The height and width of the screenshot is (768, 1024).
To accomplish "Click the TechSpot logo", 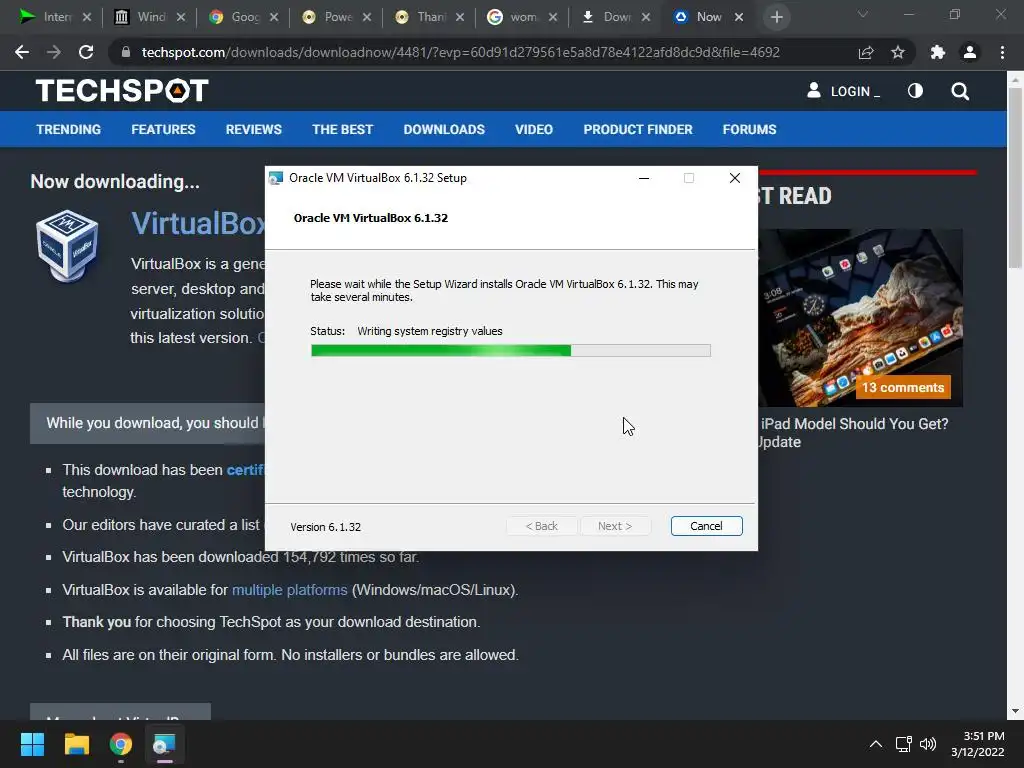I will pyautogui.click(x=122, y=90).
